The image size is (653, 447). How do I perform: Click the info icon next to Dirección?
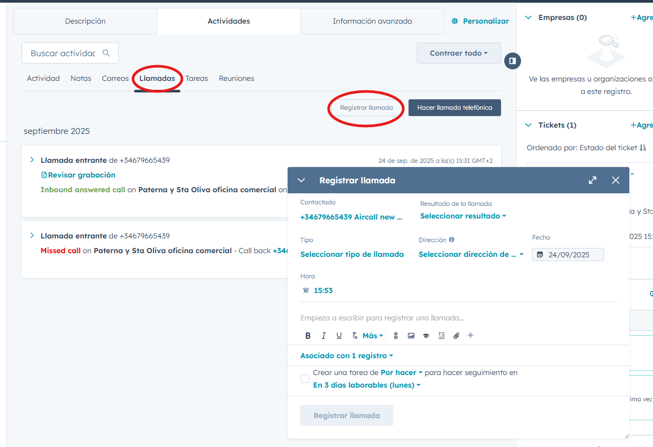click(x=451, y=240)
